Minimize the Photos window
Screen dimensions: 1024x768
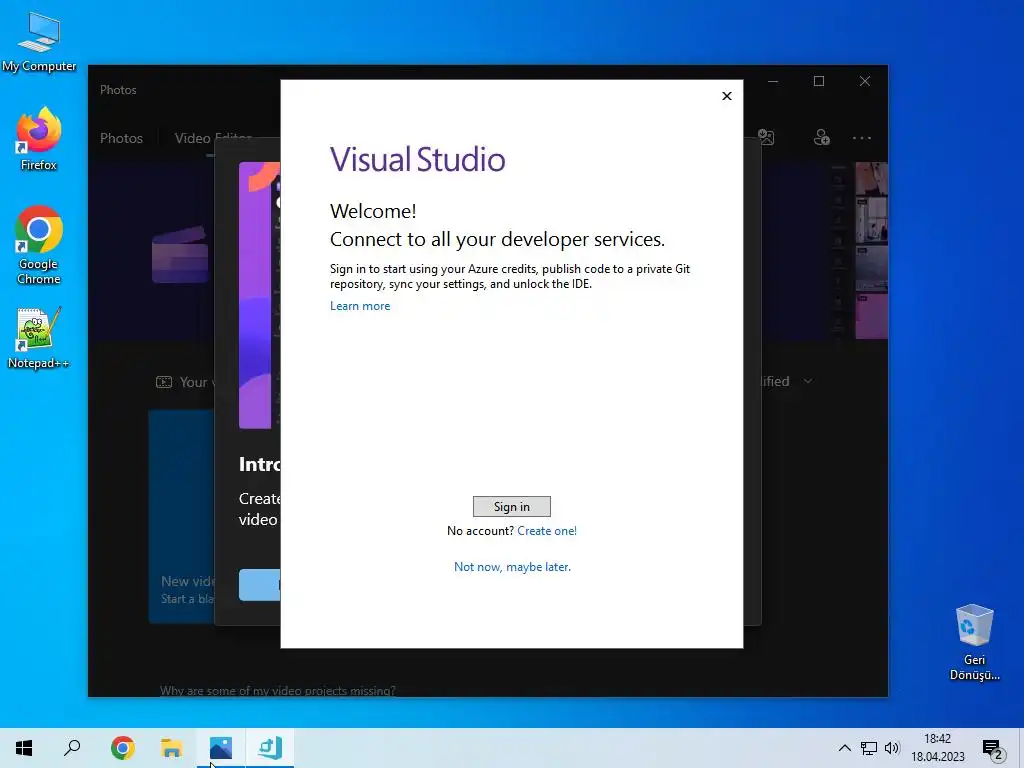(773, 81)
